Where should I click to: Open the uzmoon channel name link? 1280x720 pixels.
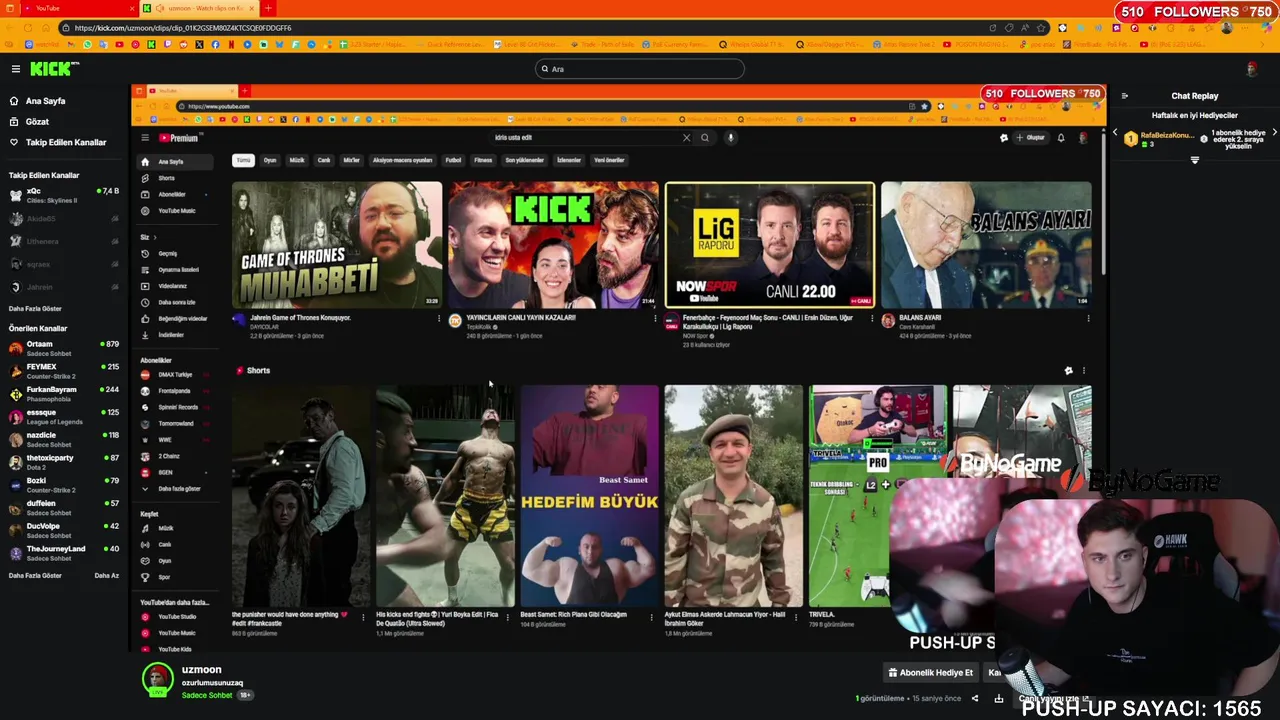[202, 669]
